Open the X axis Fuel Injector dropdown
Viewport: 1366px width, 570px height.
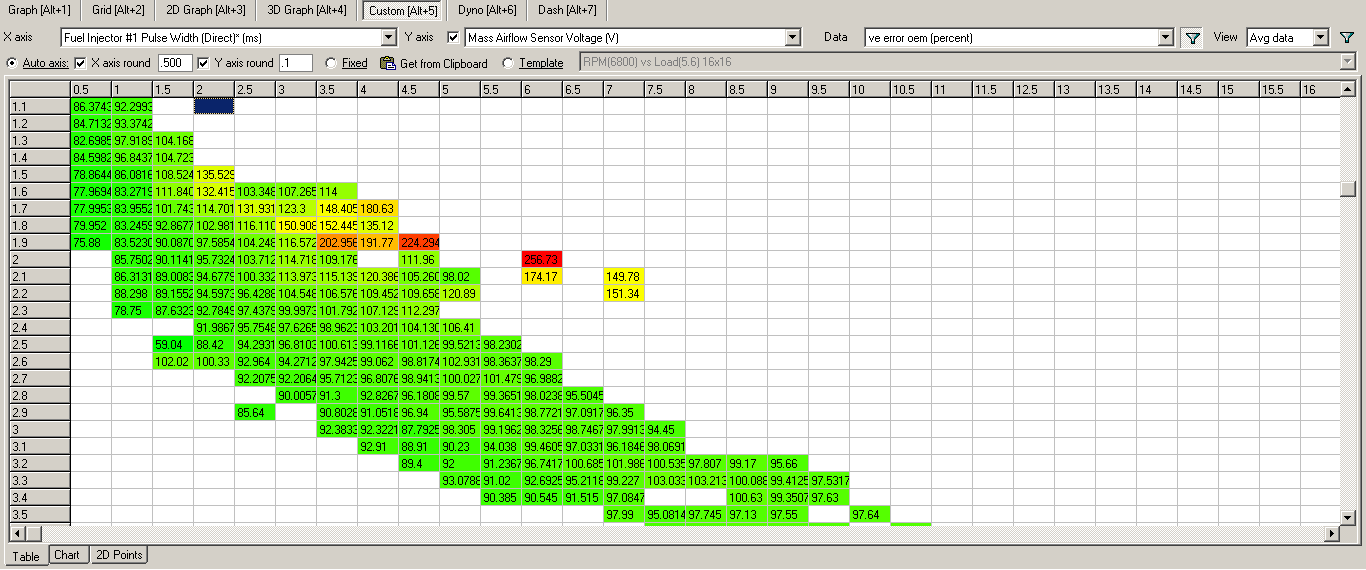click(389, 38)
